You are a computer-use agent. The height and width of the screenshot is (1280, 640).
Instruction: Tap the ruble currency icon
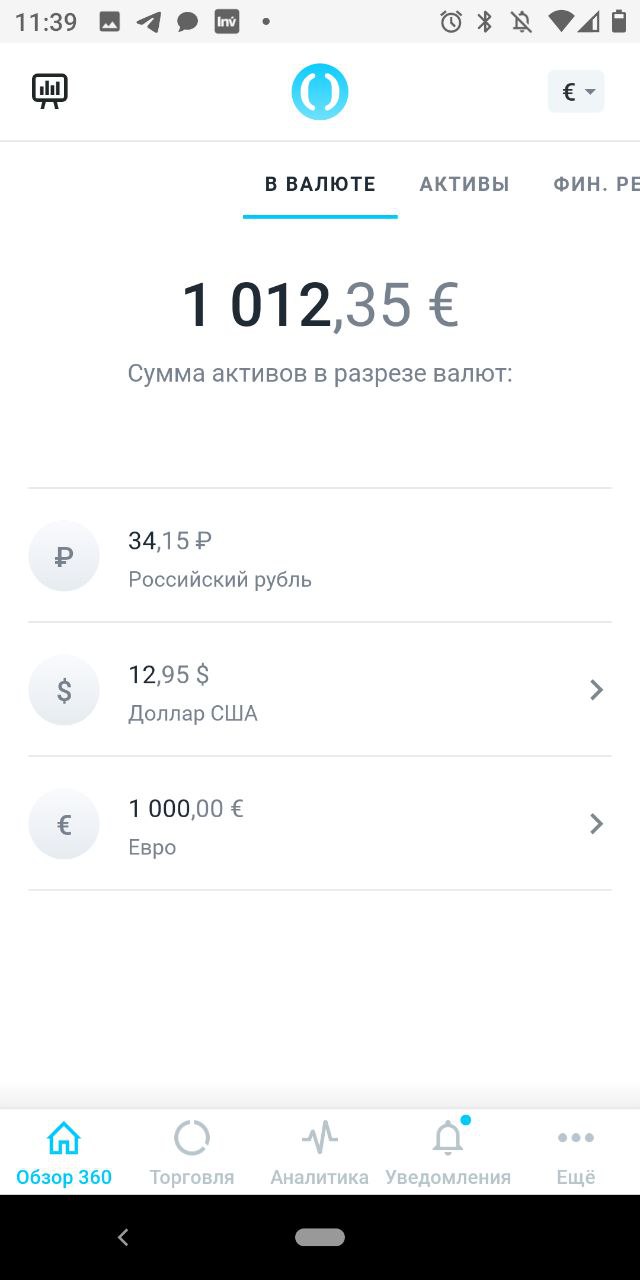tap(64, 556)
